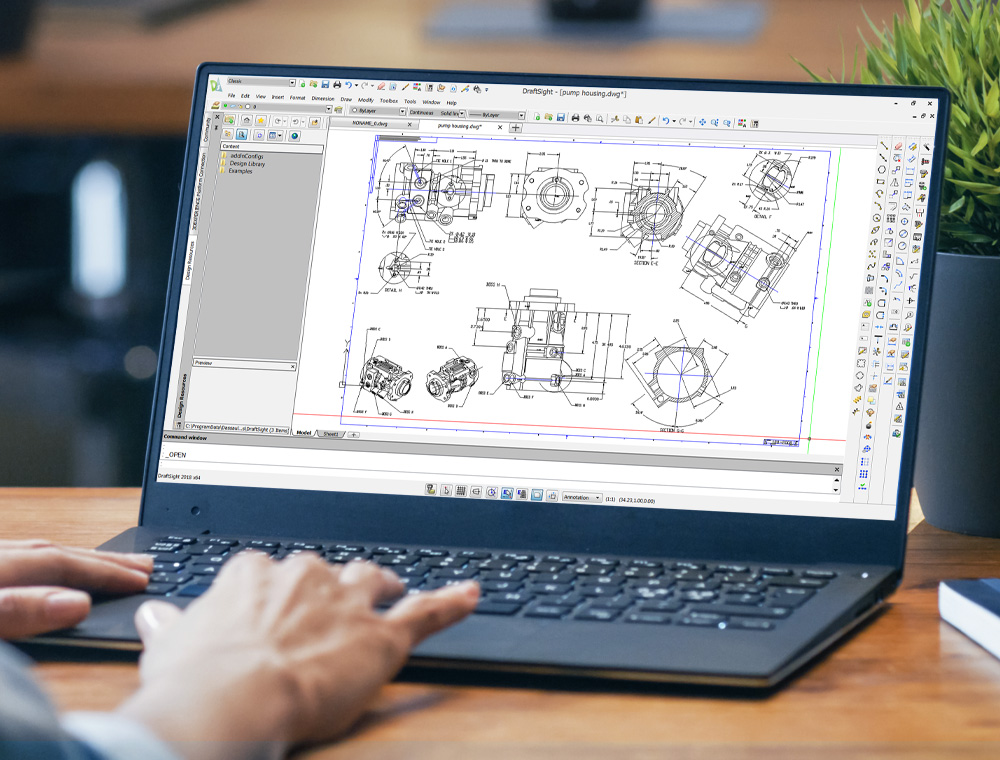Toggle the Grid display in the status bar

pyautogui.click(x=462, y=492)
